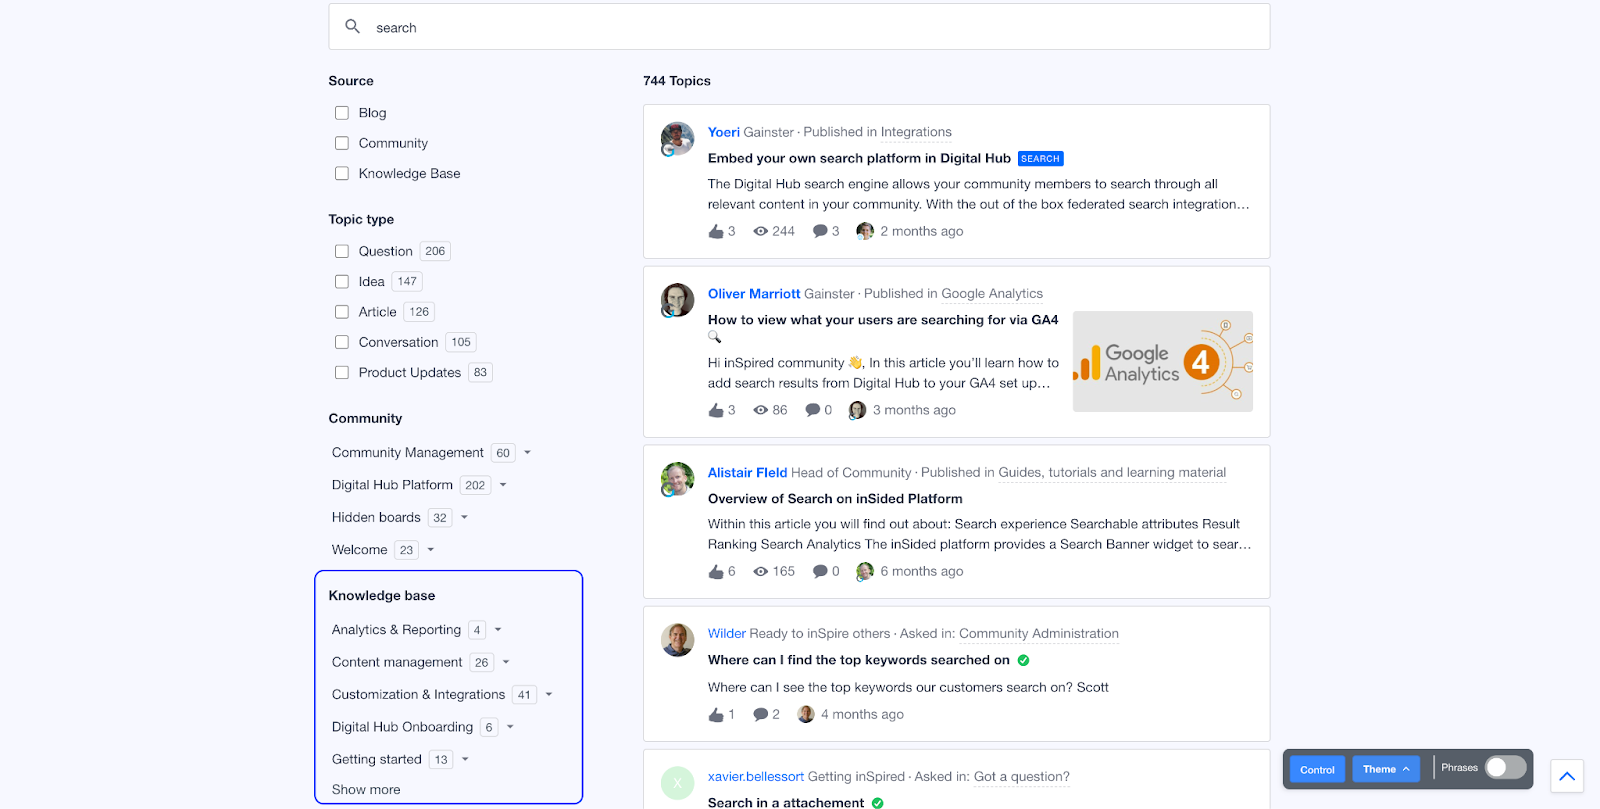Check the Conversation topic type checkbox

pyautogui.click(x=342, y=342)
